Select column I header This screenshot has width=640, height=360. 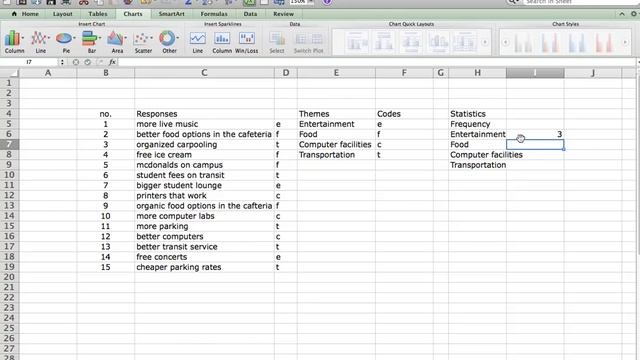pos(535,73)
